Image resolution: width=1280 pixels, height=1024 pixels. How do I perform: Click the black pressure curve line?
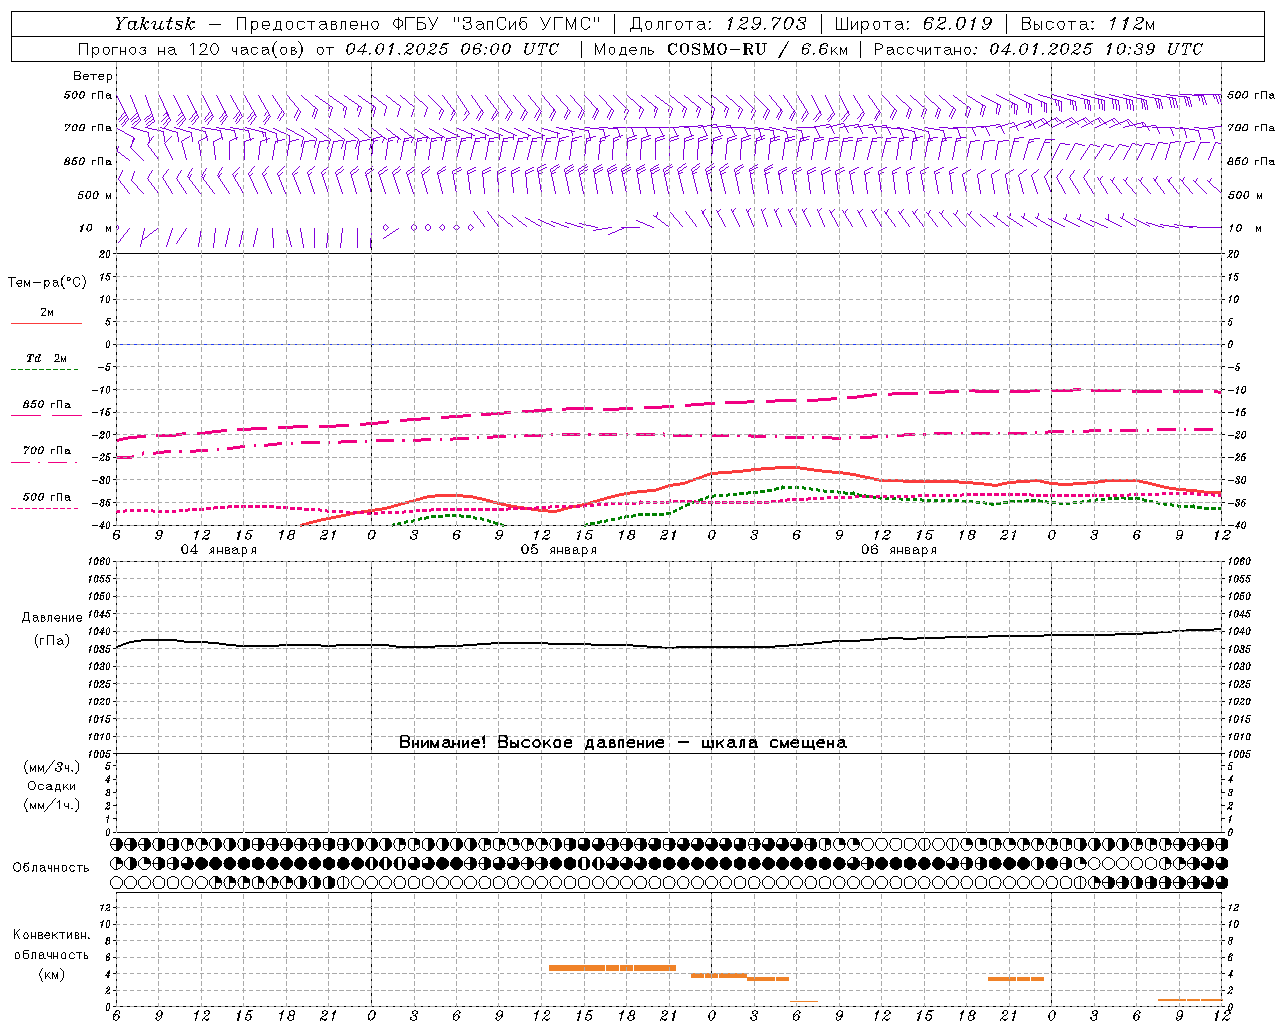coord(668,646)
